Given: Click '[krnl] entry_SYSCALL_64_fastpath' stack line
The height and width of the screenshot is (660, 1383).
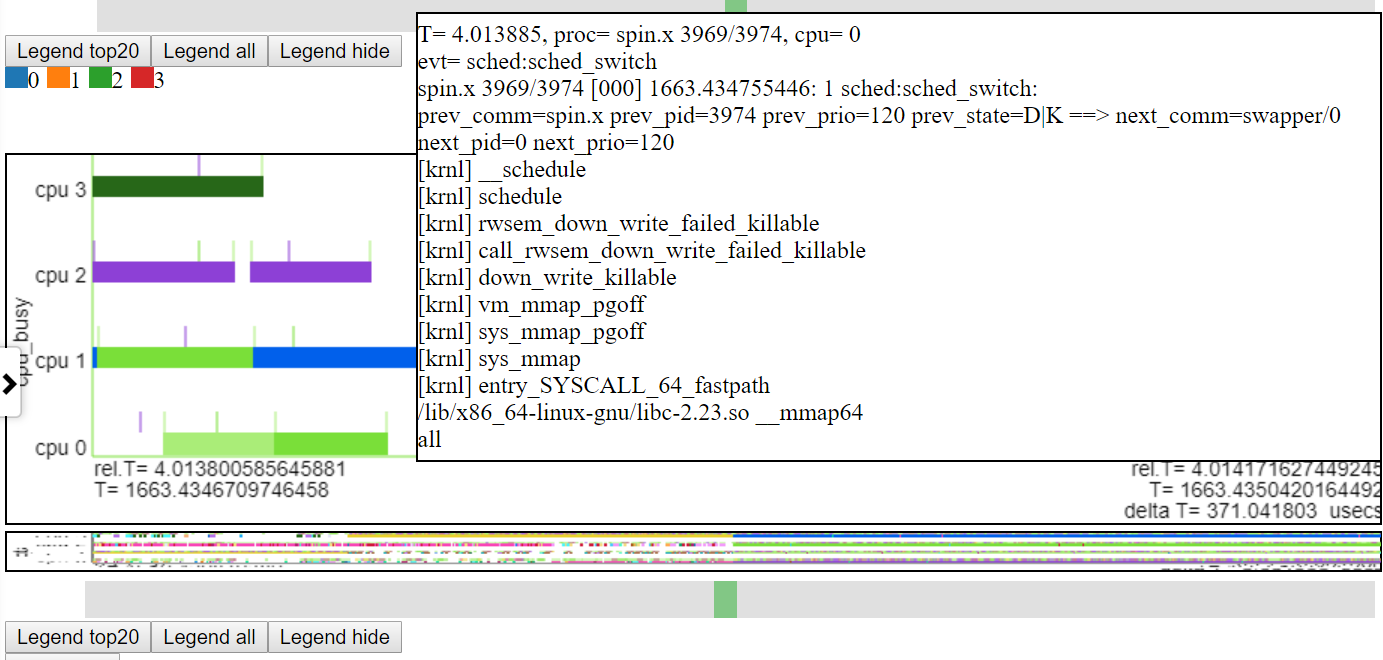Looking at the screenshot, I should point(594,386).
